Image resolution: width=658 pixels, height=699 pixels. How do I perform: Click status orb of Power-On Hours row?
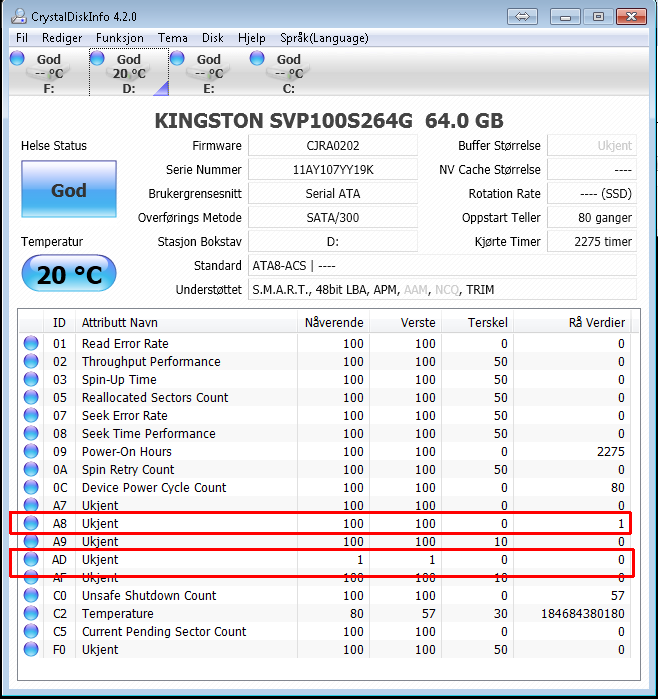click(31, 451)
